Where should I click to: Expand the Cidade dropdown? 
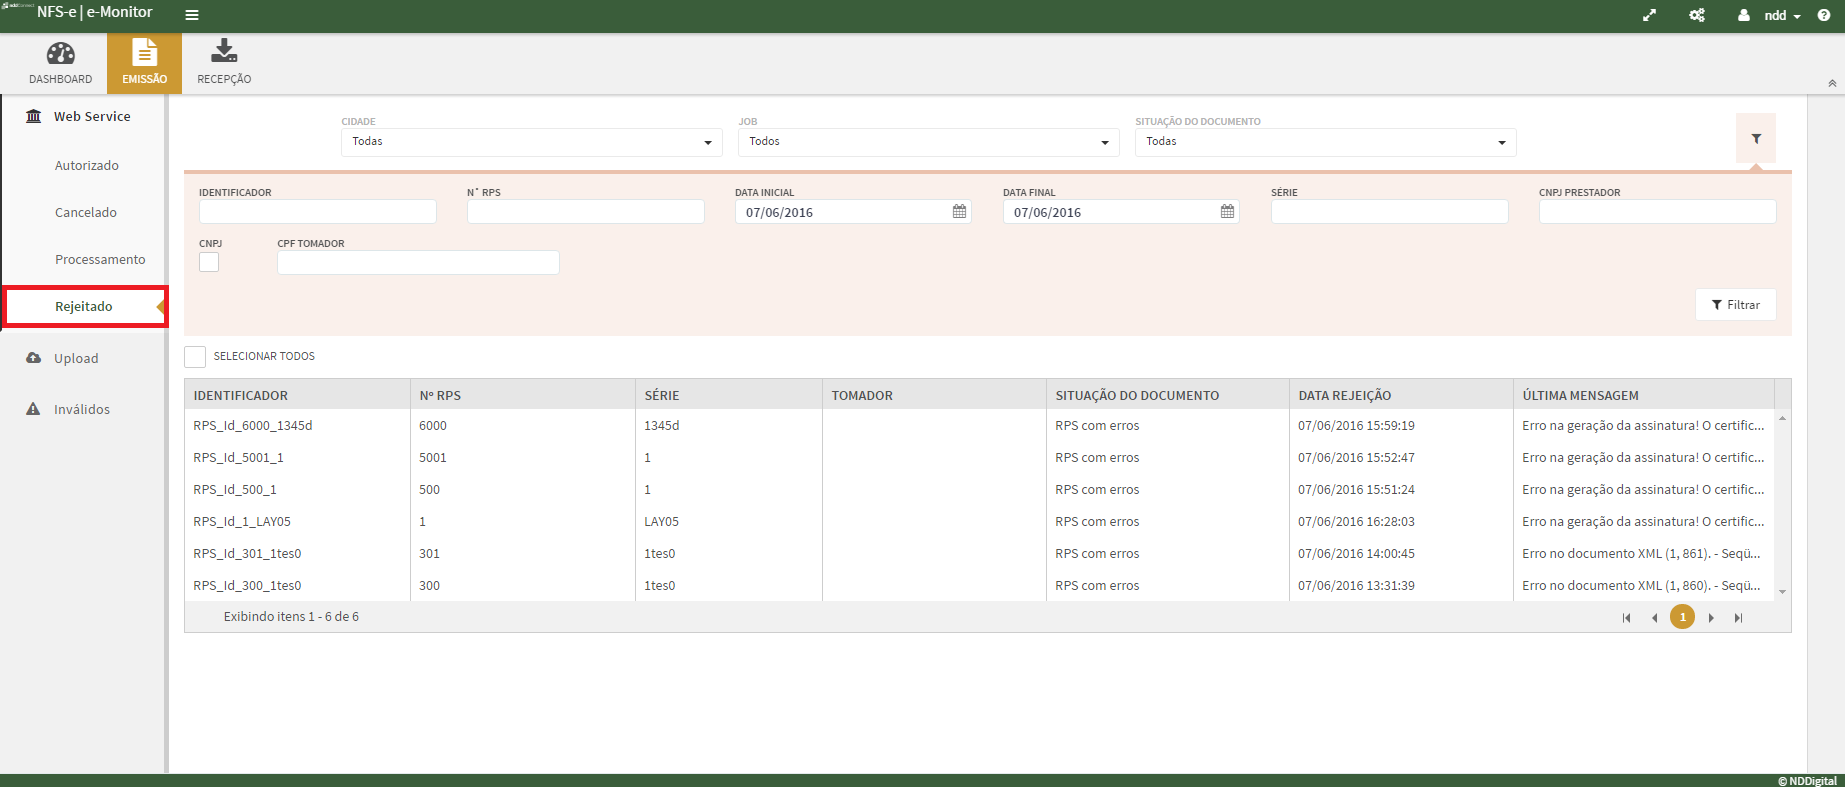tap(708, 143)
